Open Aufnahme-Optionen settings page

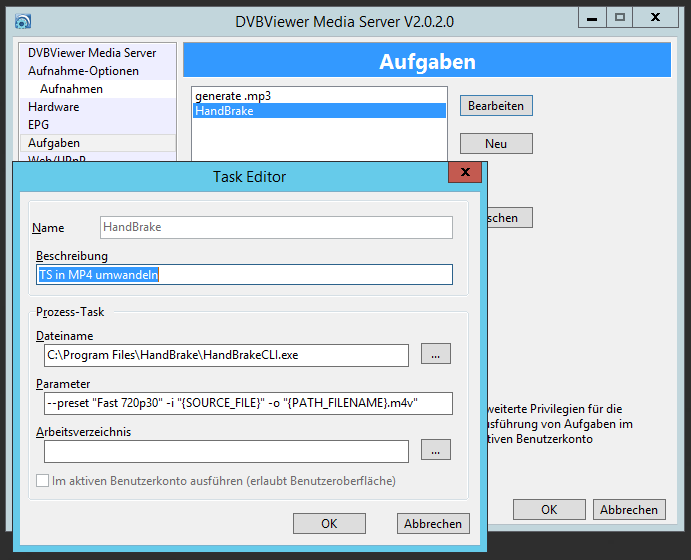click(83, 71)
